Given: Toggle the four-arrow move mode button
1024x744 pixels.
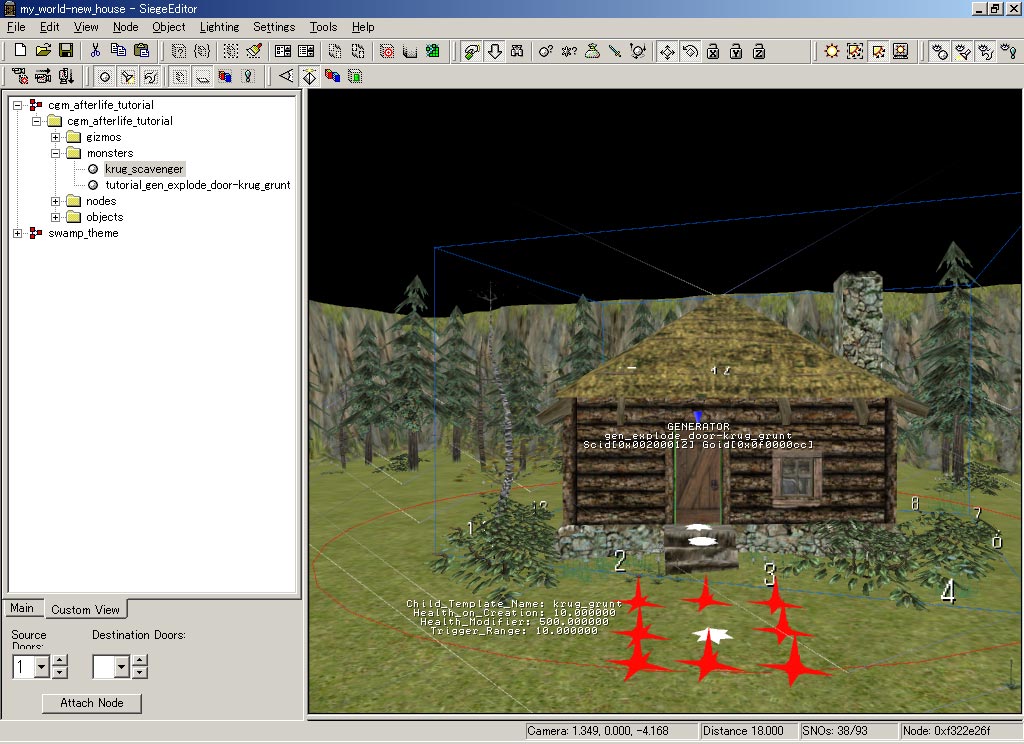Looking at the screenshot, I should click(x=667, y=51).
